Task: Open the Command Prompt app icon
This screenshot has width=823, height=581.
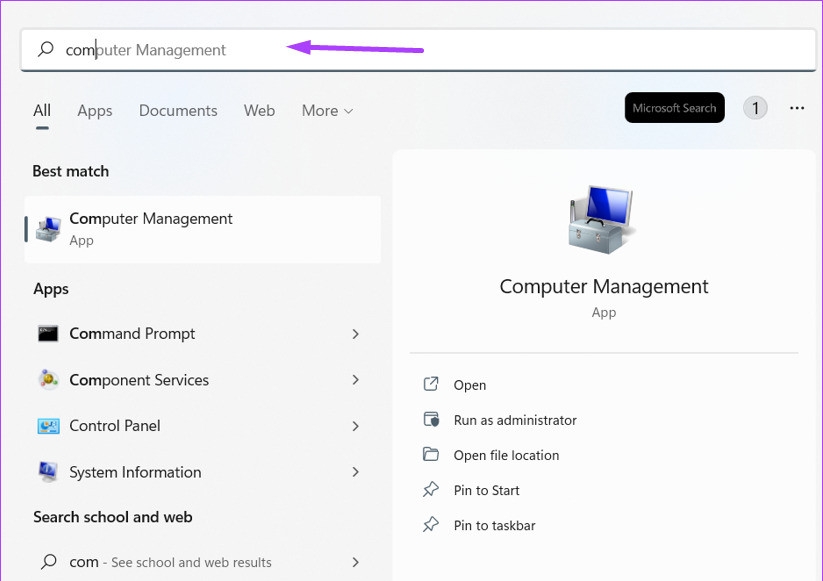Action: (x=48, y=333)
